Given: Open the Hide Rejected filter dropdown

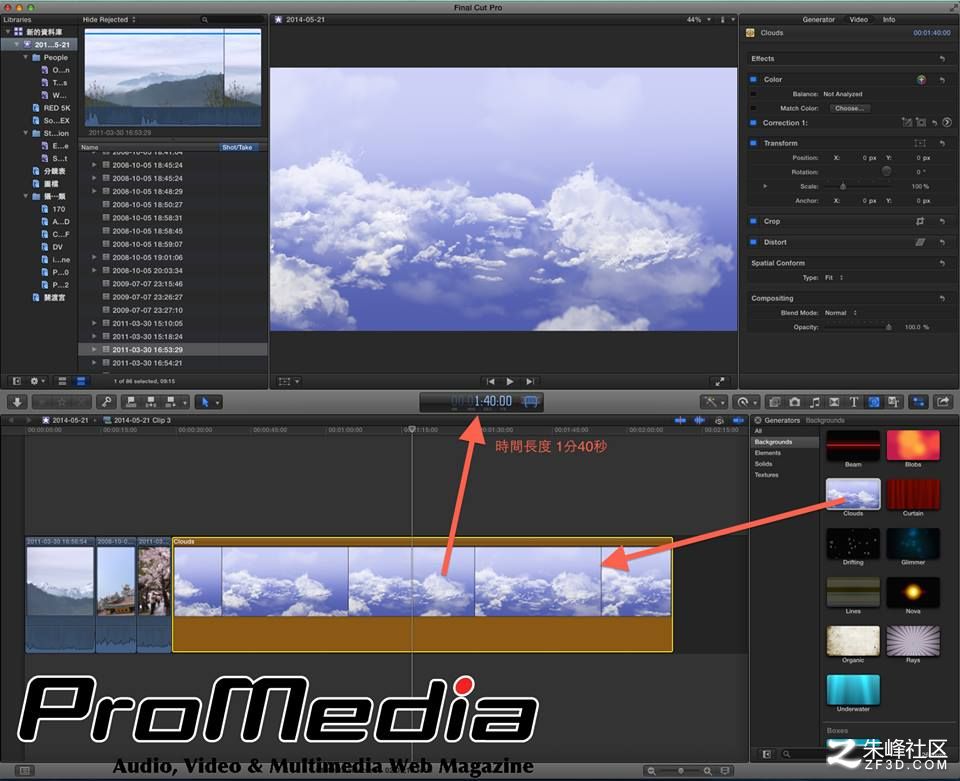Looking at the screenshot, I should 109,20.
